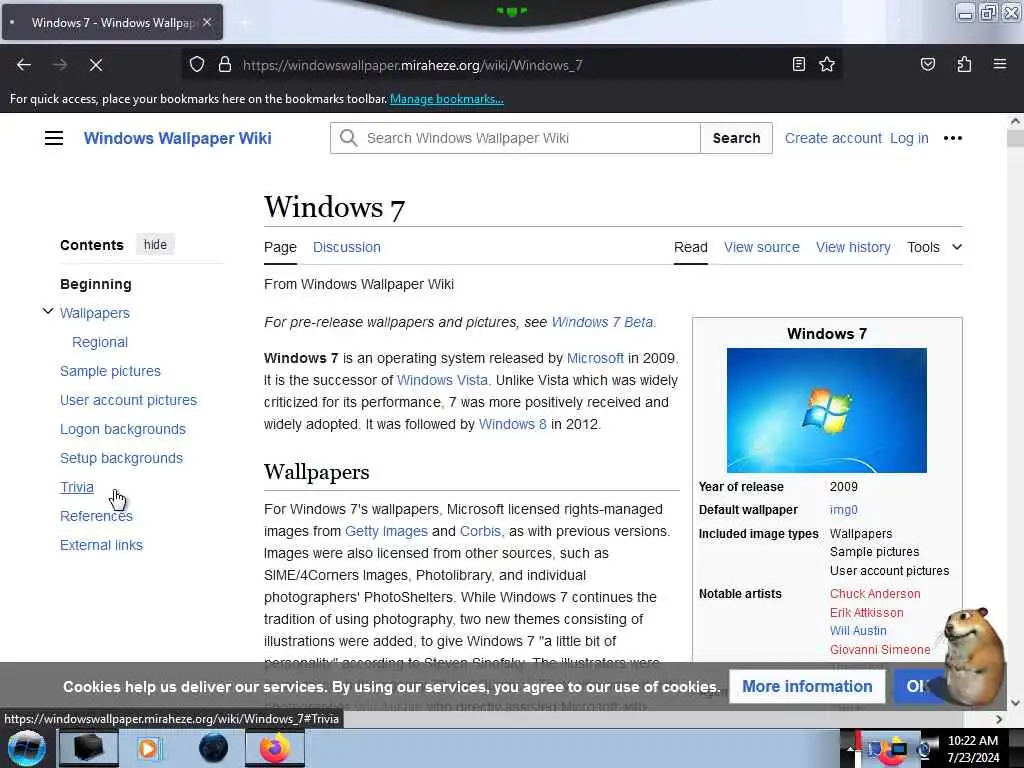Open the Will Austin artist link
This screenshot has height=768, width=1024.
tap(858, 630)
